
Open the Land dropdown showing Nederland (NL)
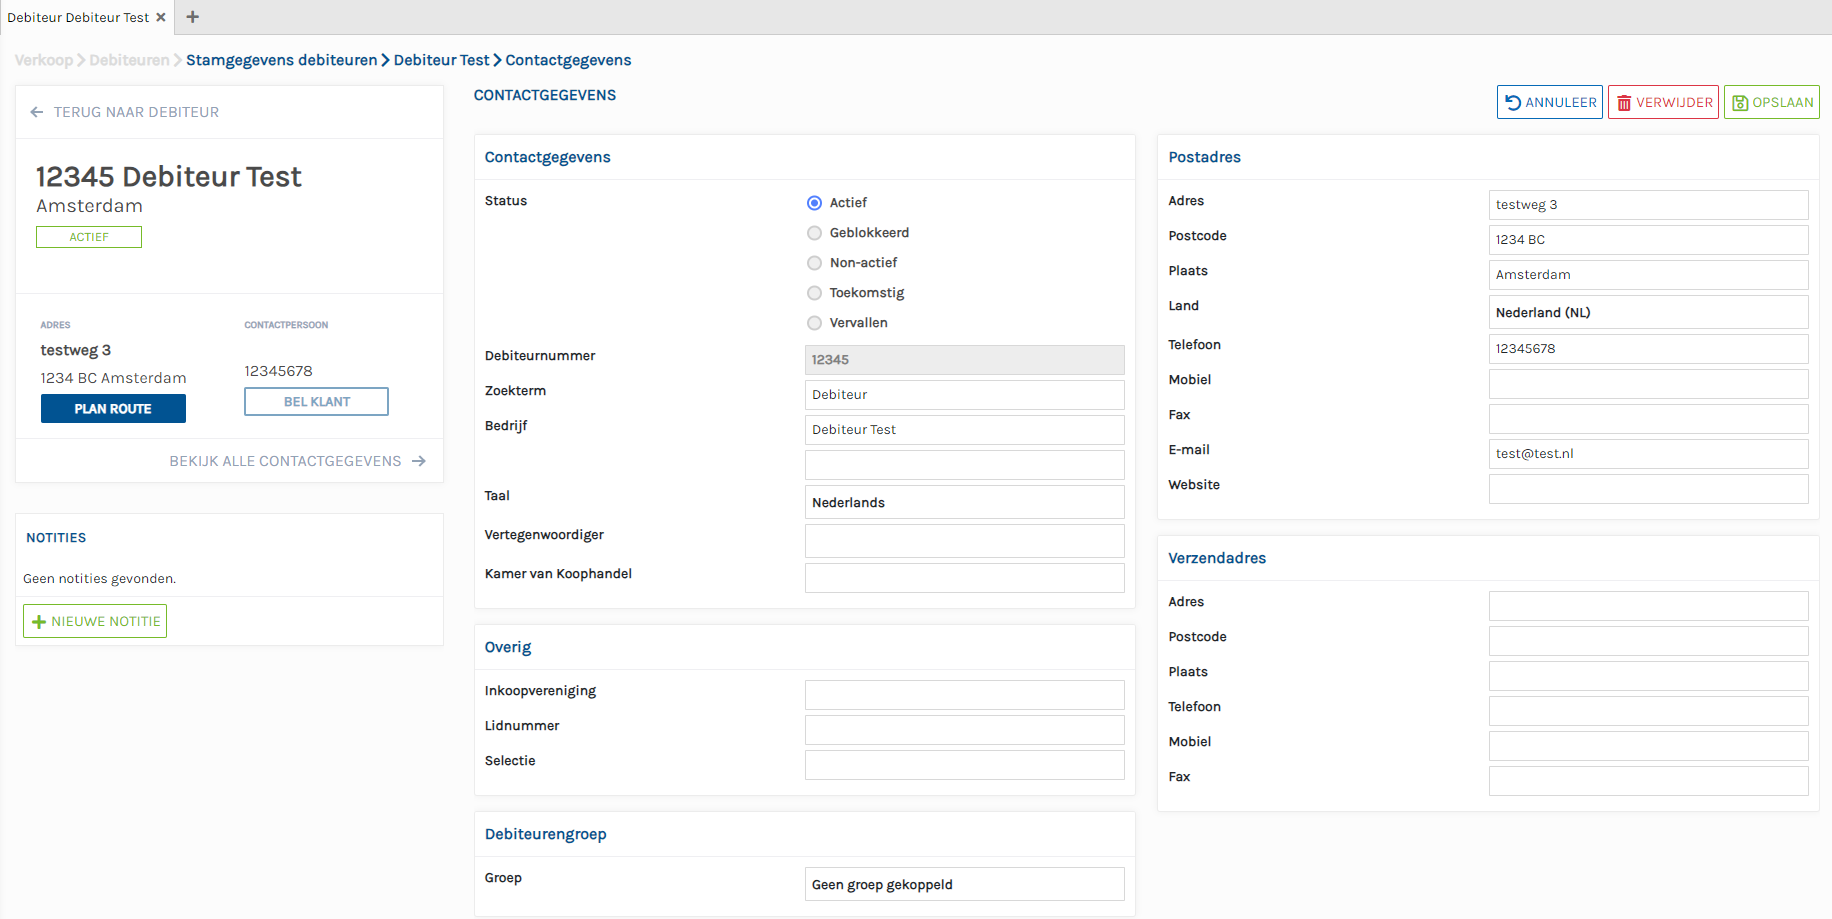(1647, 312)
